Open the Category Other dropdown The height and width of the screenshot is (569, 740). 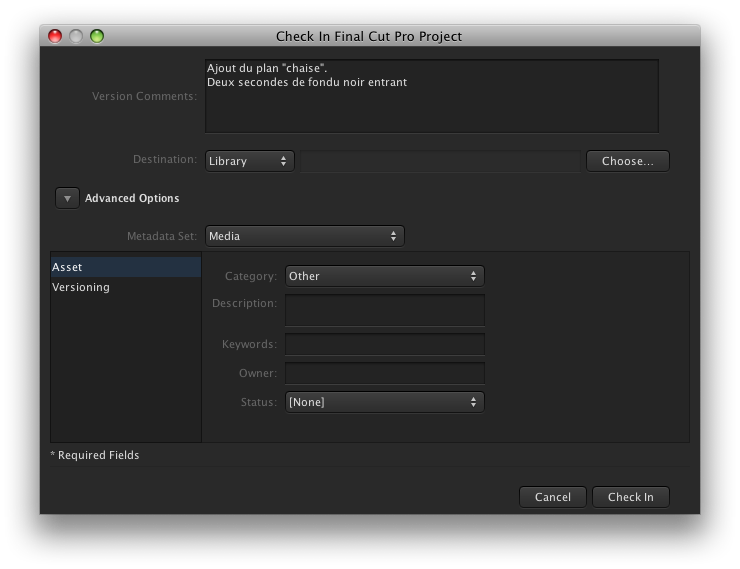[385, 276]
